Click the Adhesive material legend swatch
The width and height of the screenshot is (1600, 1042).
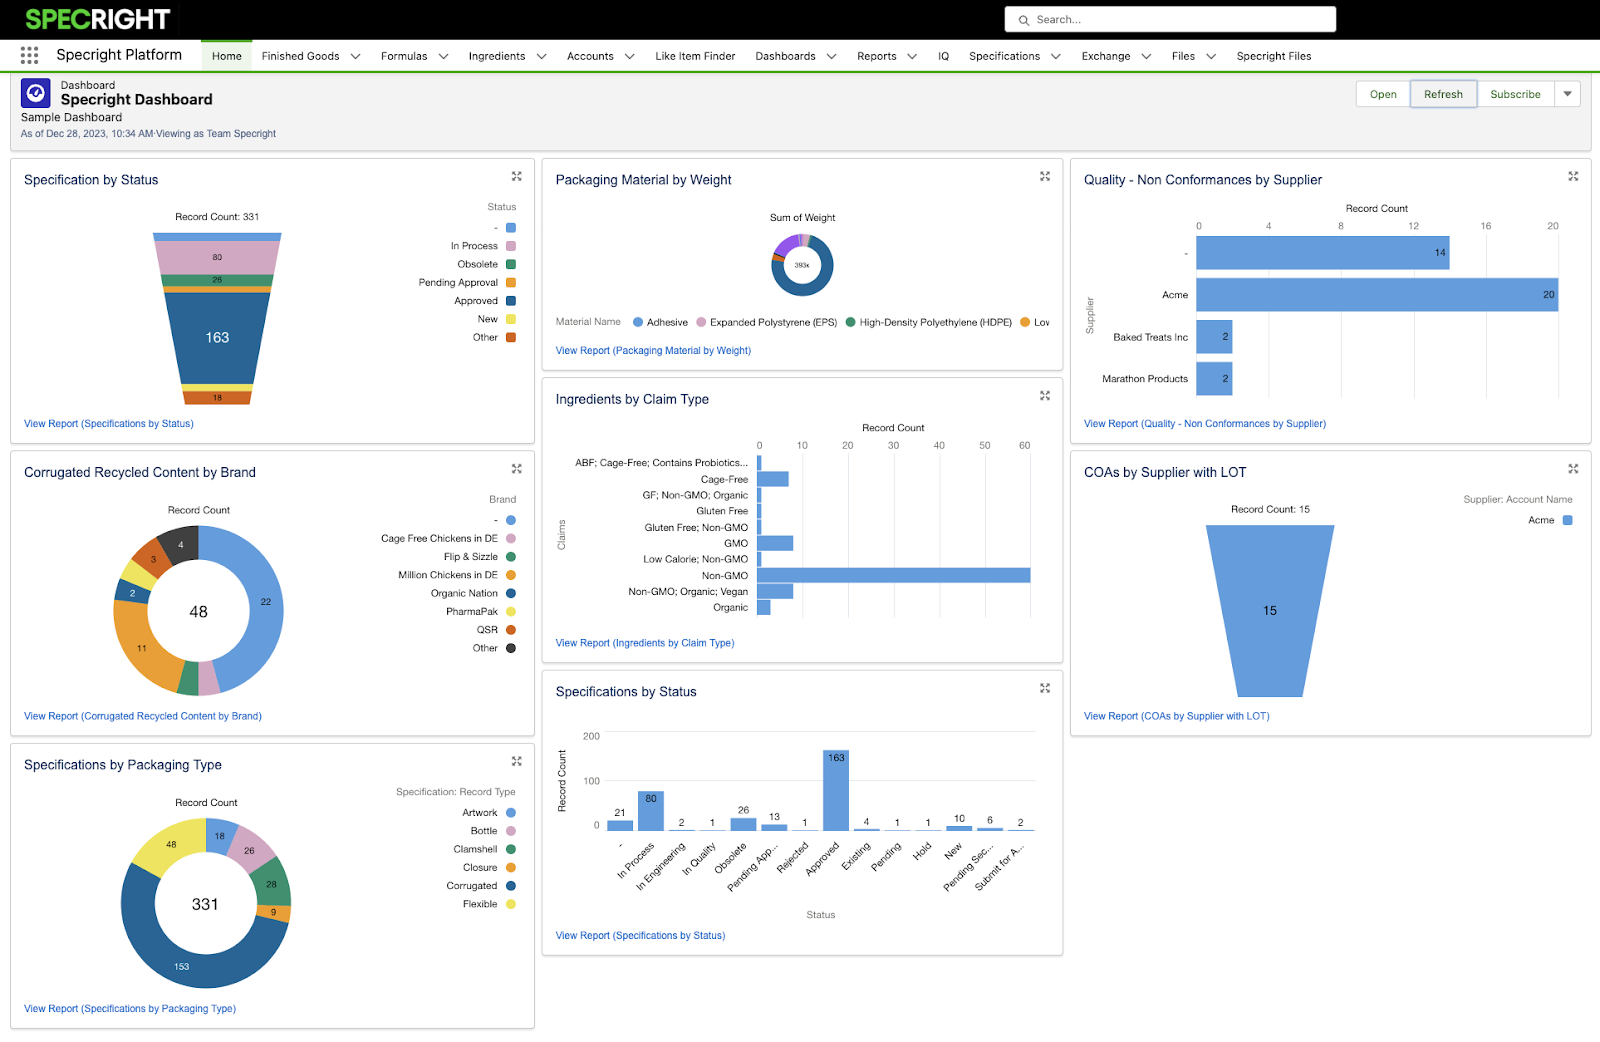click(638, 322)
